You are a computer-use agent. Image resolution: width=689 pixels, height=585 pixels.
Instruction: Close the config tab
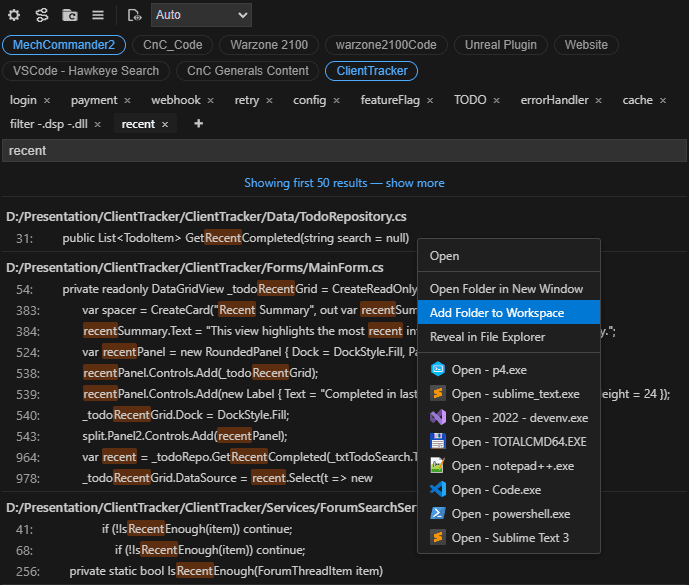pos(336,101)
